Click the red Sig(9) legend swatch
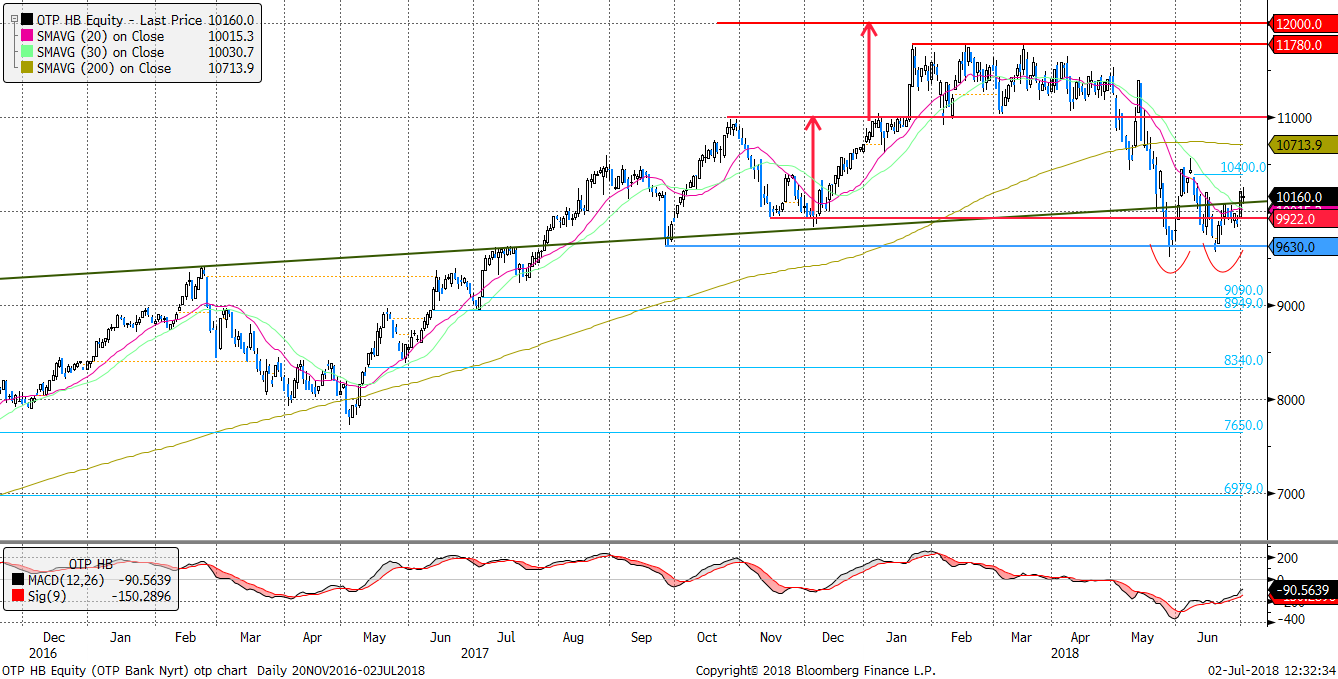 tap(16, 595)
